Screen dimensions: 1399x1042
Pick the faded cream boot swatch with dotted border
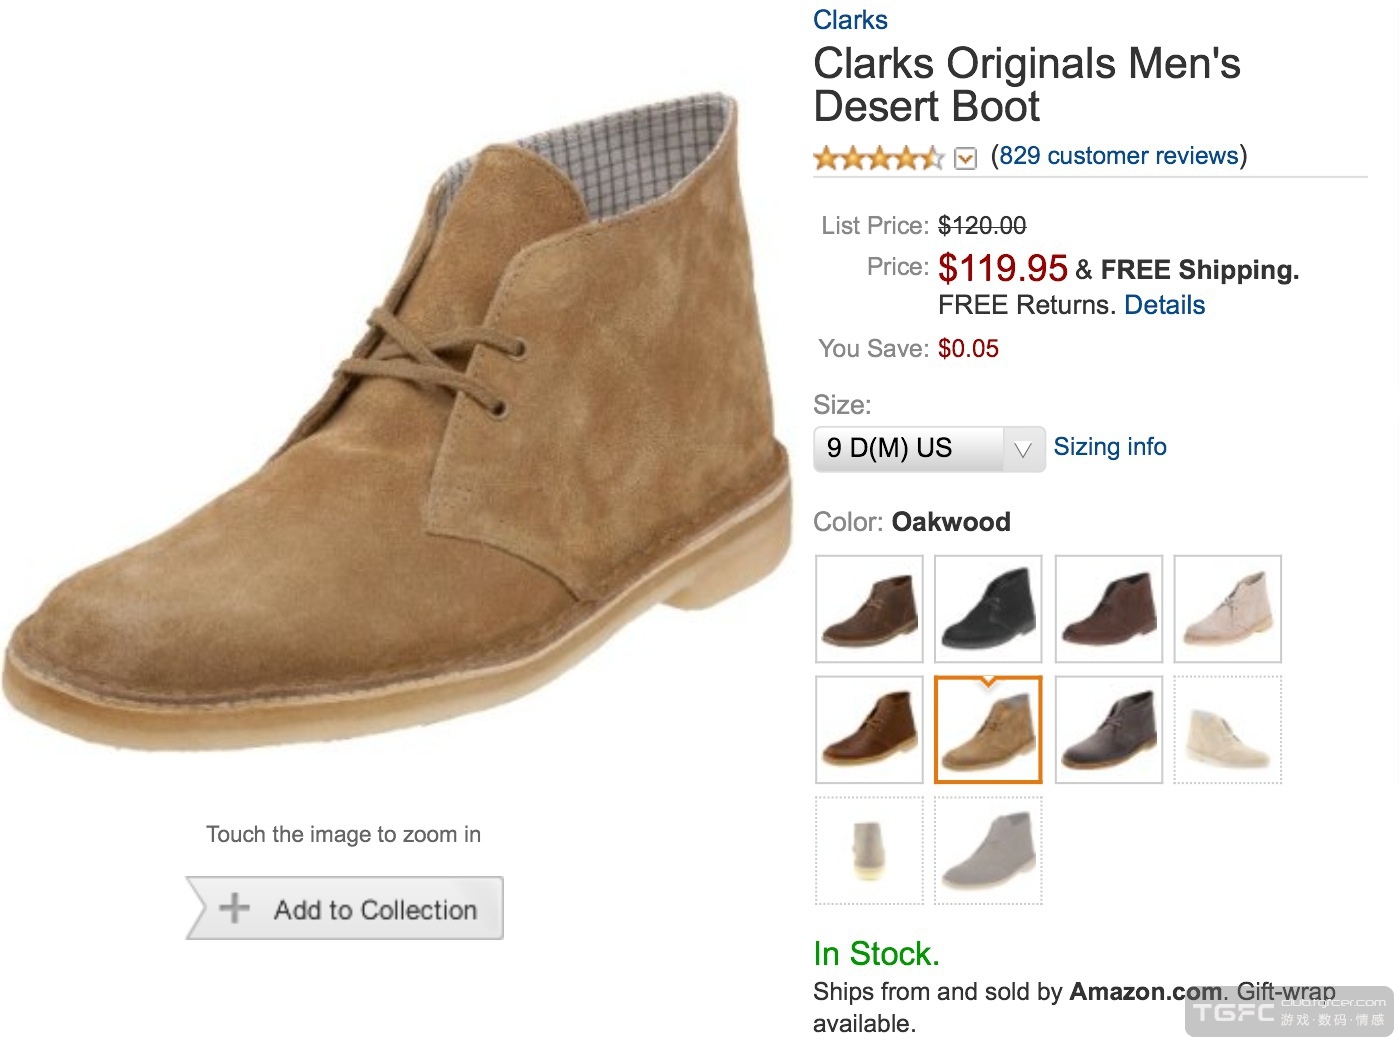point(1227,729)
